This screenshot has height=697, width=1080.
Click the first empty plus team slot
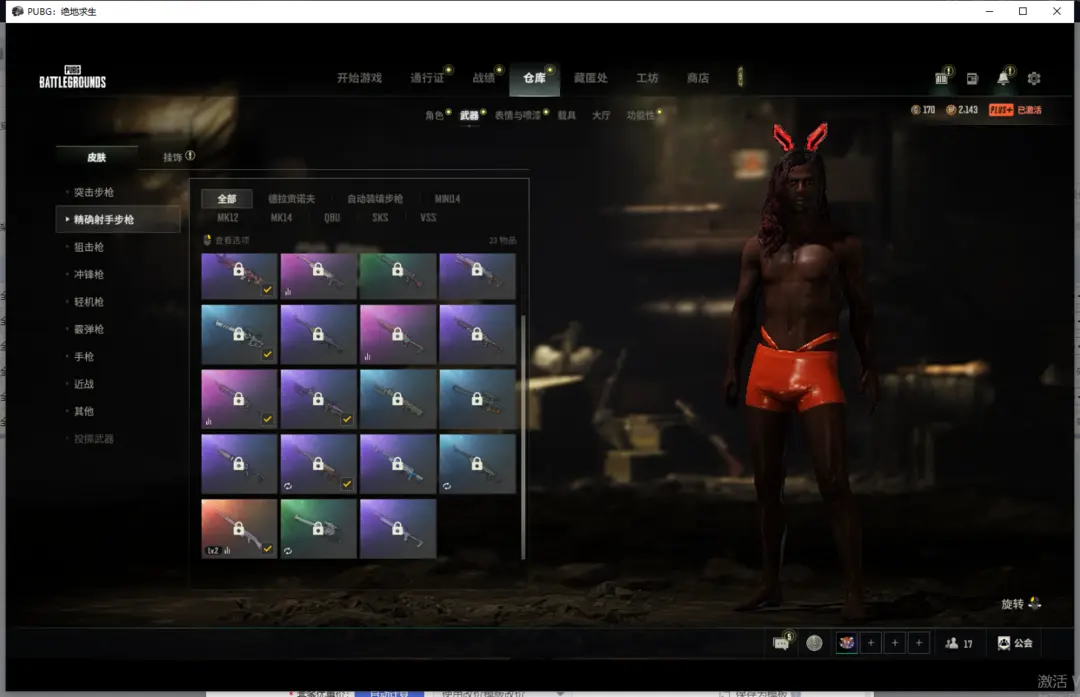(871, 643)
